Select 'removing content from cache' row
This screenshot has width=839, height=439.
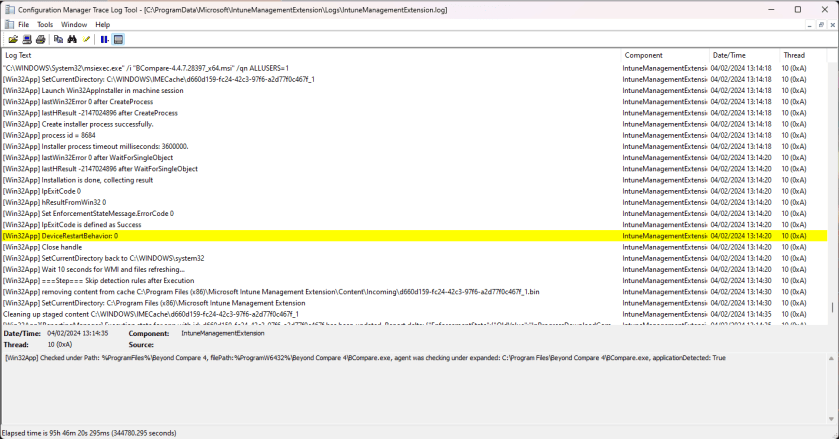[x=415, y=292]
